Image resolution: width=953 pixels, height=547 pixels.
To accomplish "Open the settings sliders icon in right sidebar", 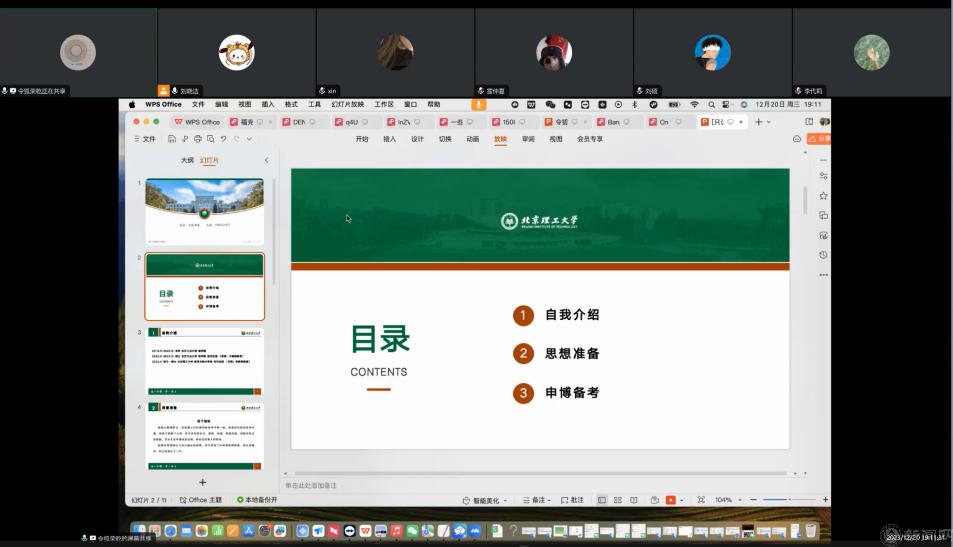I will 823,176.
